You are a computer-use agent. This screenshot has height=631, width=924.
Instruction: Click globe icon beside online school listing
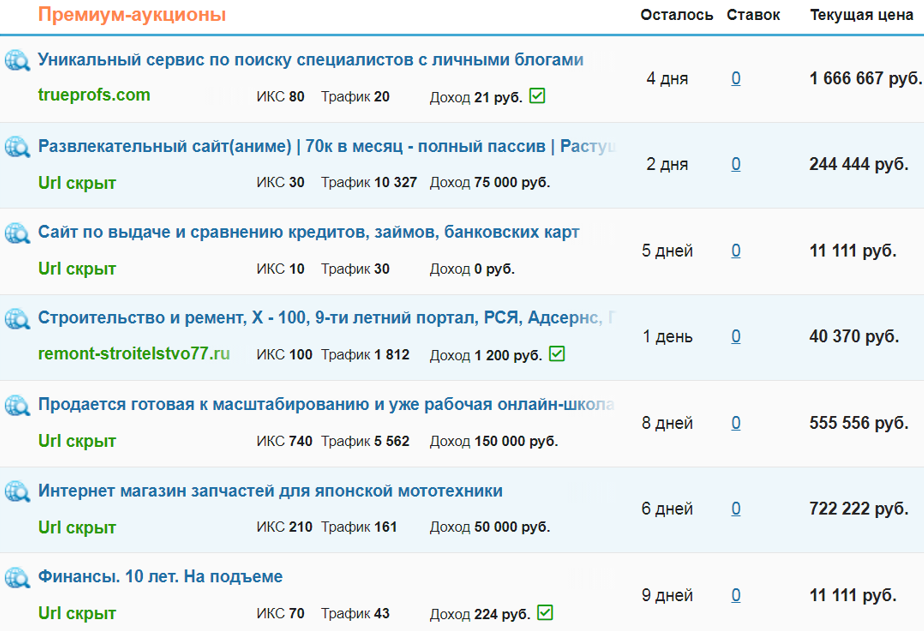coord(18,405)
